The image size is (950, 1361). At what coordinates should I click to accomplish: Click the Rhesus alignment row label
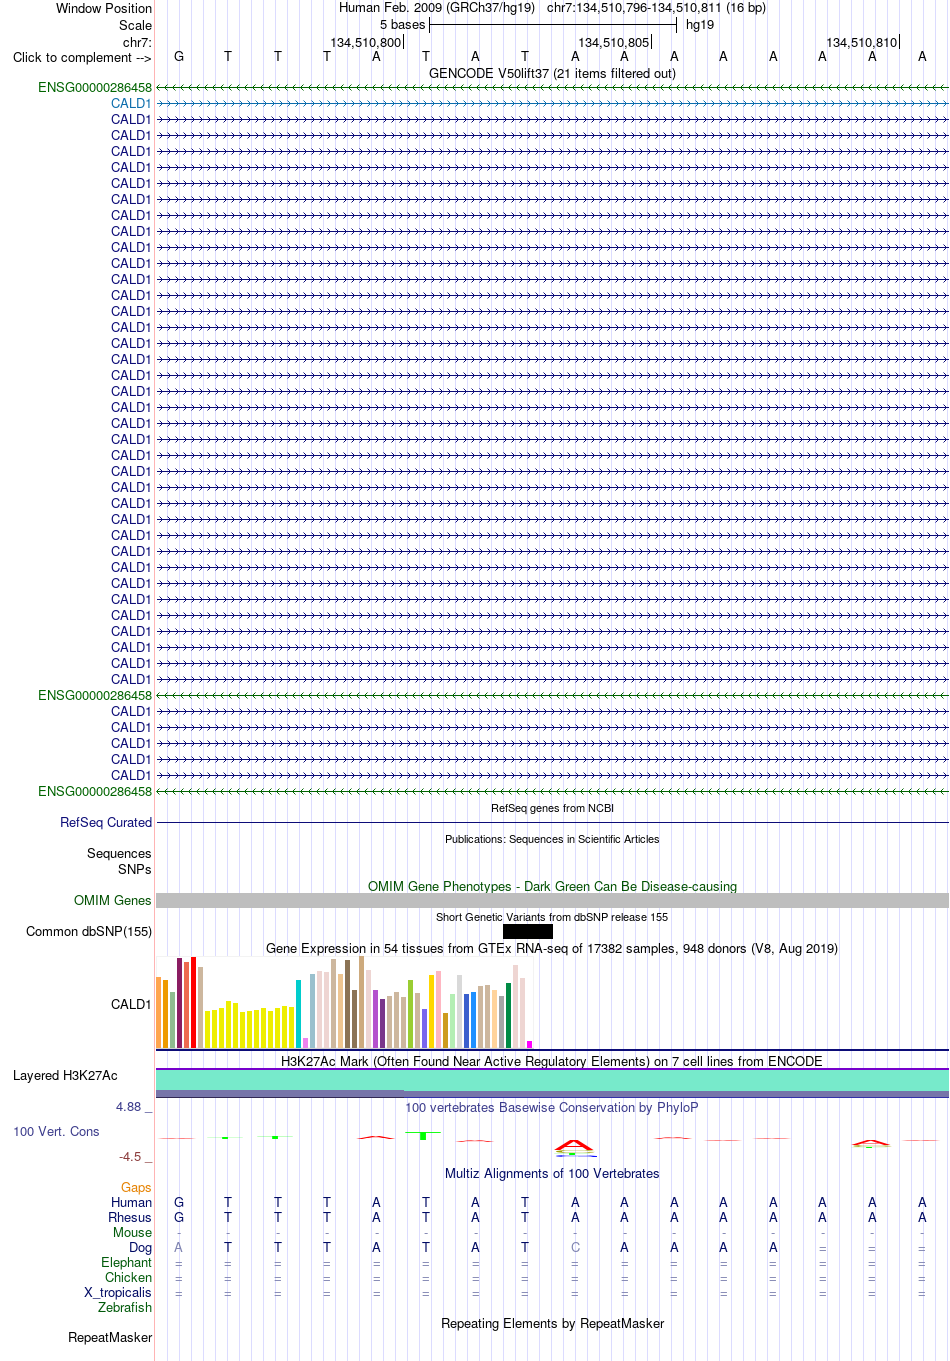(x=130, y=1217)
